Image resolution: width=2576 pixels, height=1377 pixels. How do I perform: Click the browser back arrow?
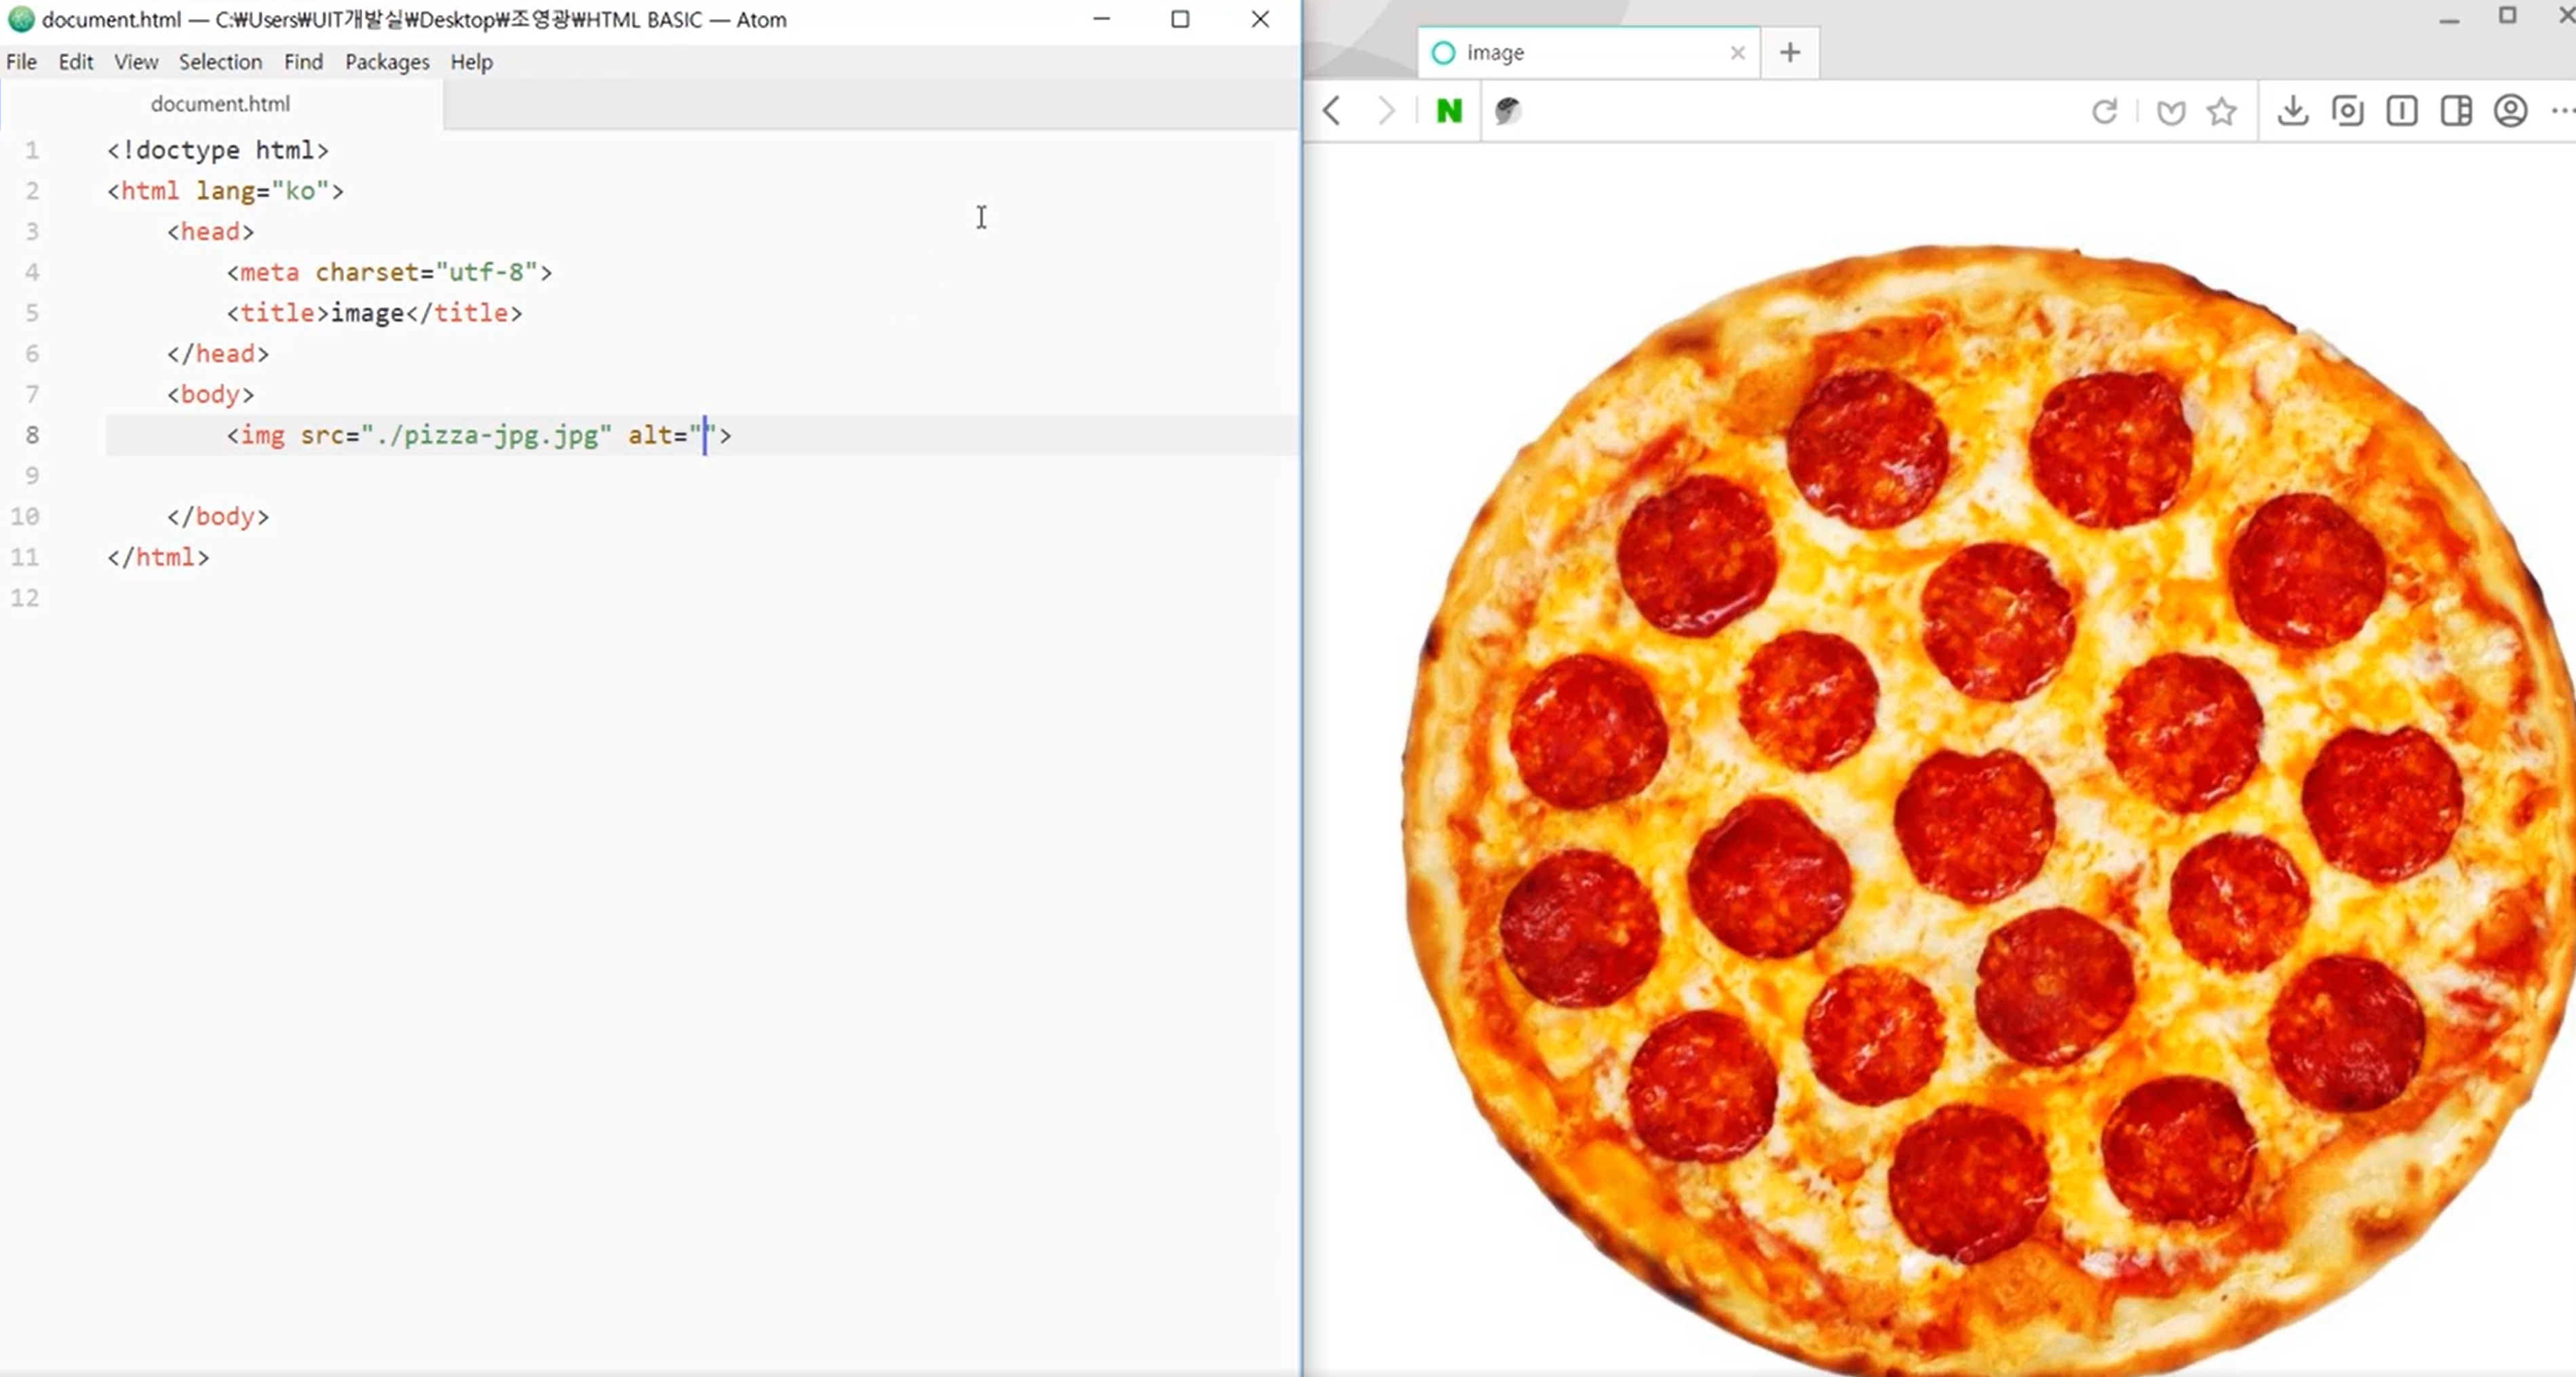click(1332, 110)
